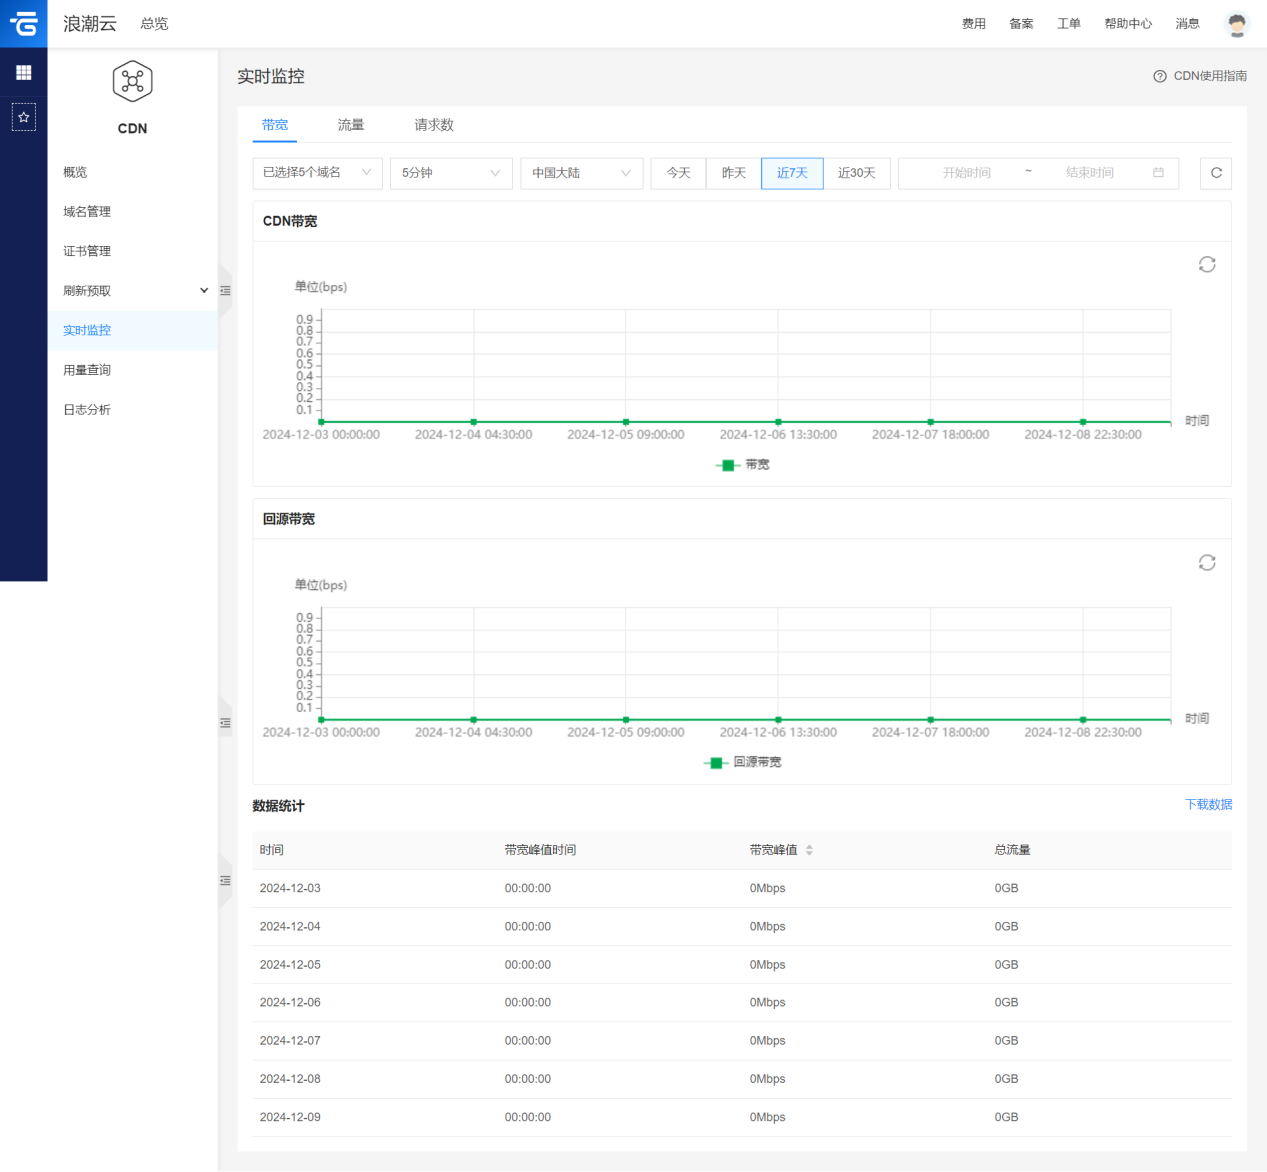Collapse sidebar using upper handle icon
This screenshot has width=1267, height=1172.
tap(225, 291)
